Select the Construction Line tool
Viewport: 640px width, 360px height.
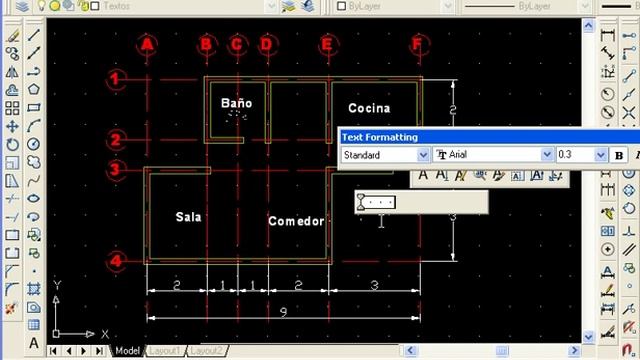[34, 53]
